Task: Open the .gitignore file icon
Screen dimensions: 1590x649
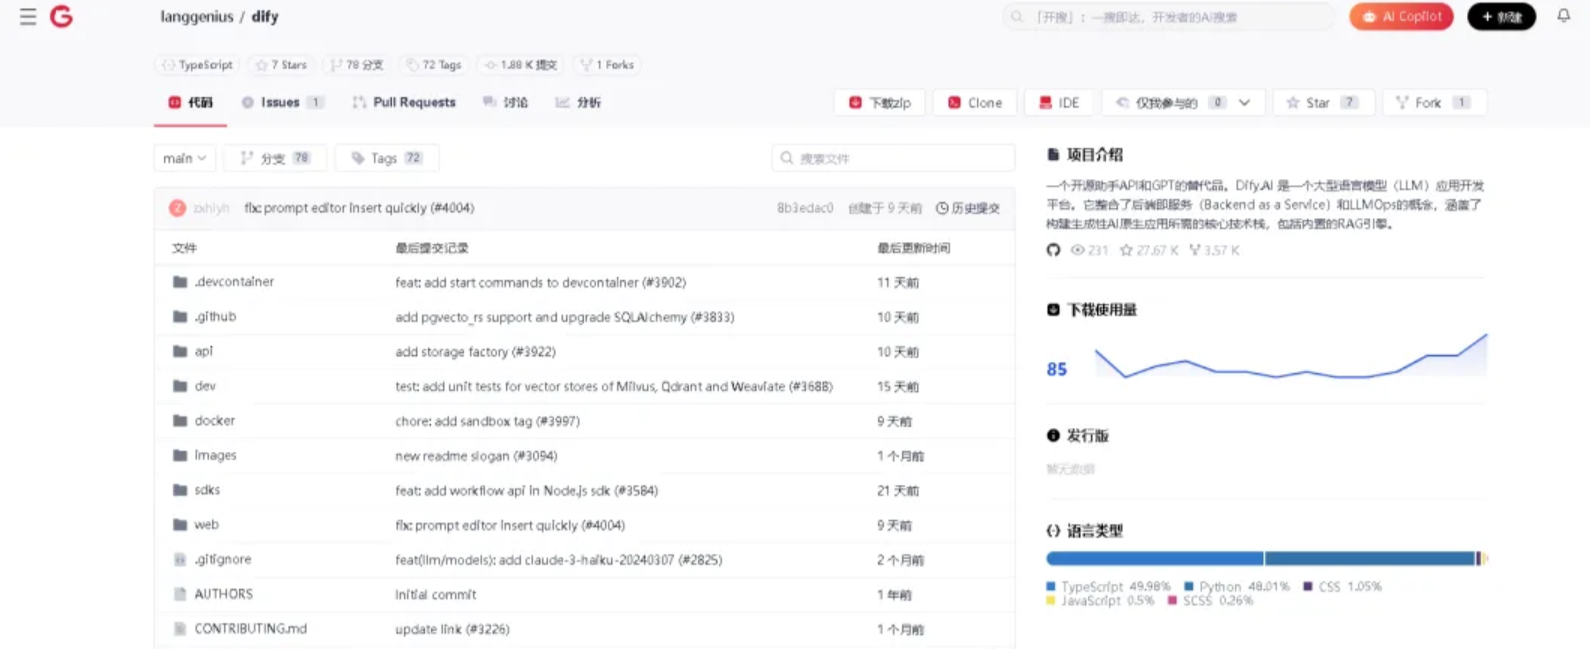Action: [x=180, y=559]
